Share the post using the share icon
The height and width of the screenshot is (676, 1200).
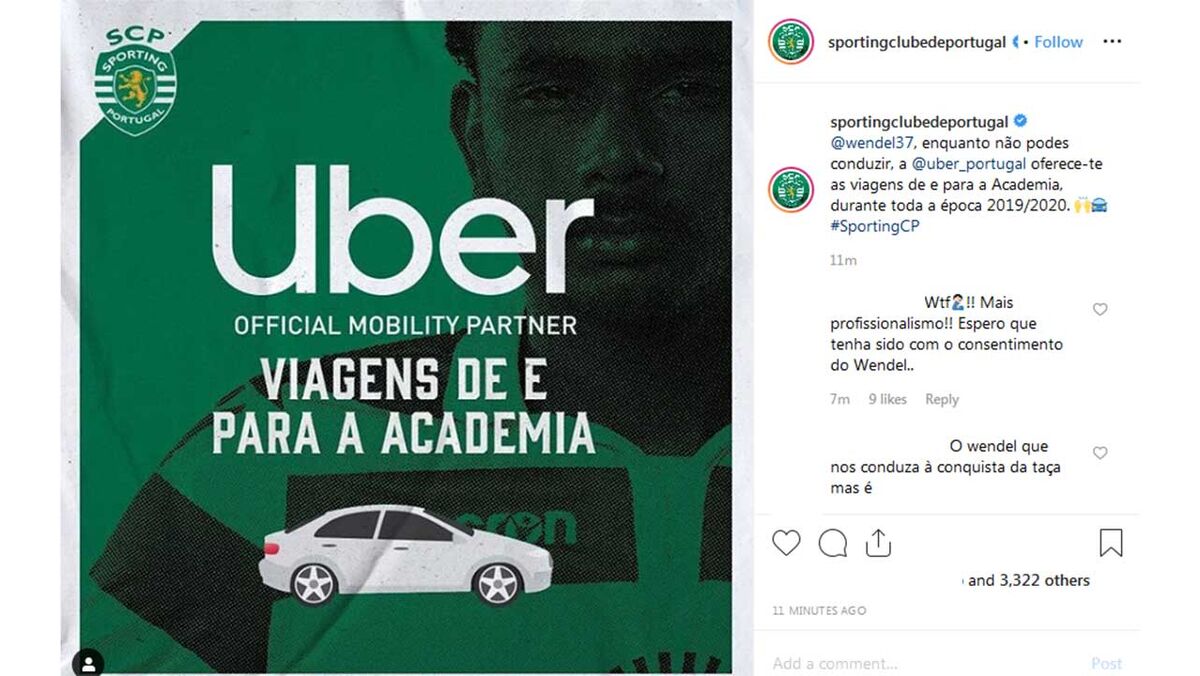pyautogui.click(x=878, y=542)
